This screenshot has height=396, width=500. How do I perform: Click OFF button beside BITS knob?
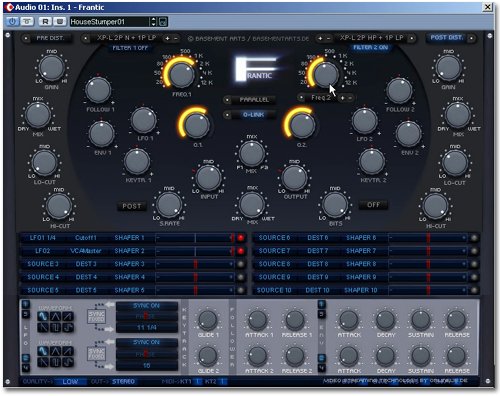(x=373, y=205)
